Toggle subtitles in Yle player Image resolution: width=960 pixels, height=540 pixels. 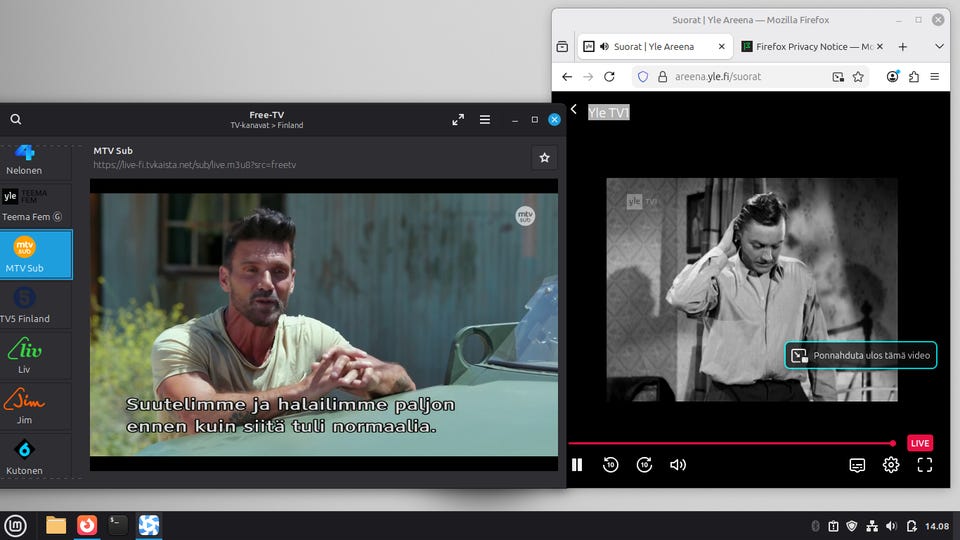857,465
